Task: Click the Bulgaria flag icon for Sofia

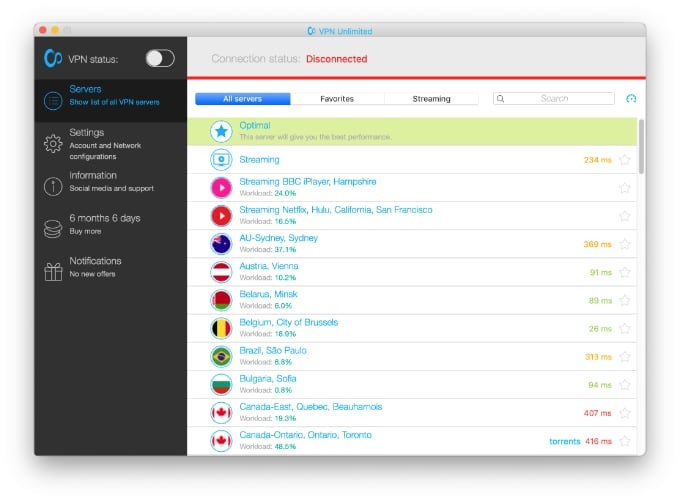Action: pyautogui.click(x=221, y=385)
